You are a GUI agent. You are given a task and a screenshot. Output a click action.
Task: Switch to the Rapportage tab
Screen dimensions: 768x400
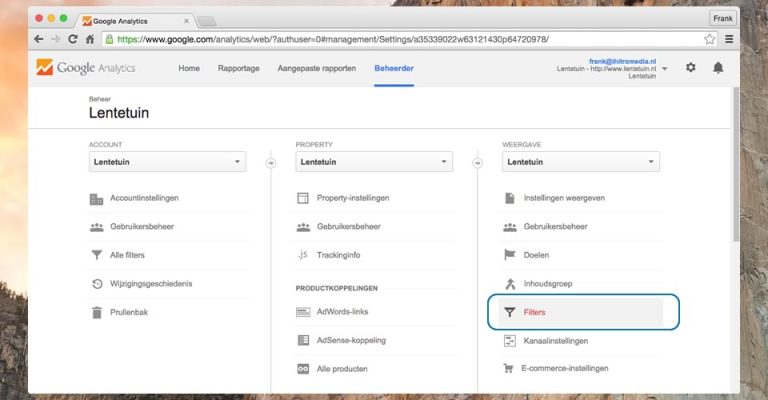coord(239,68)
